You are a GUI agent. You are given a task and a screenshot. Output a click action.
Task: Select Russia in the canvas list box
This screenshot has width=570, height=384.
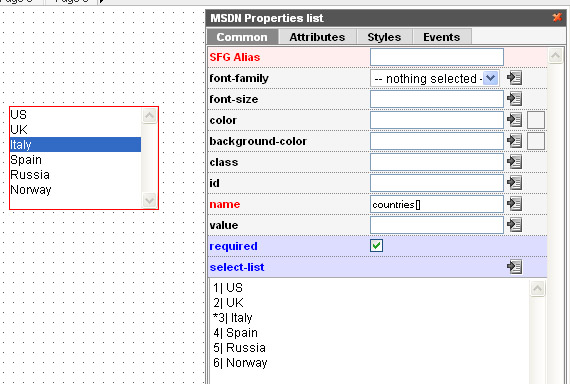click(x=75, y=175)
